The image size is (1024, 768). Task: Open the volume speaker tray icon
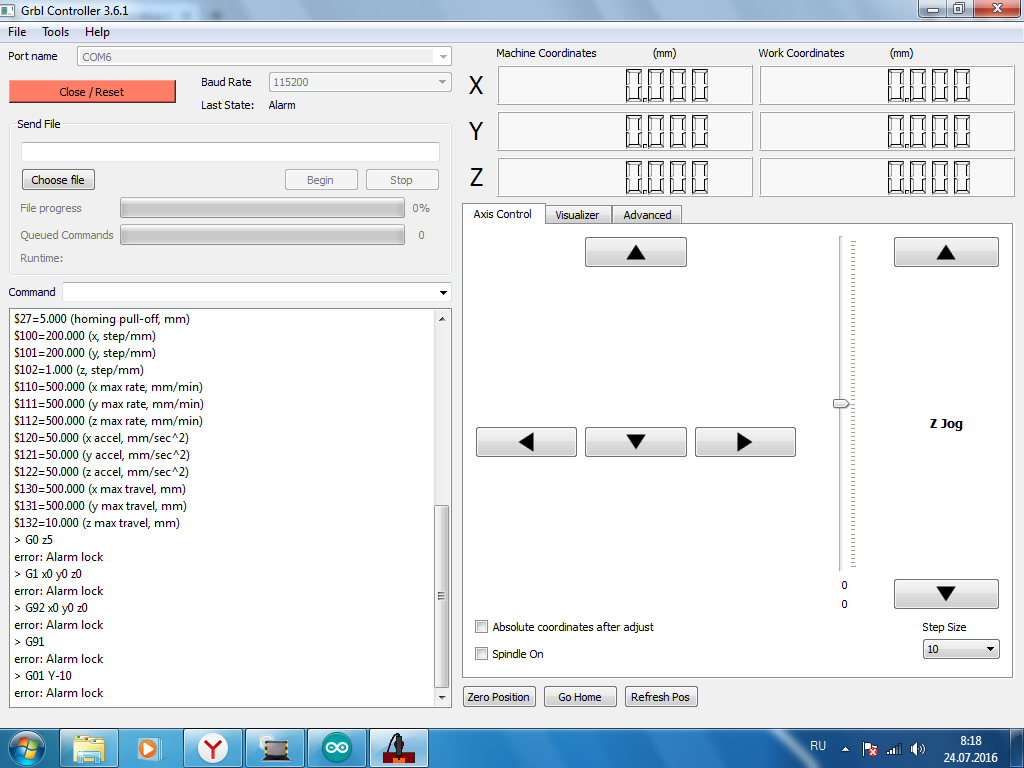918,749
